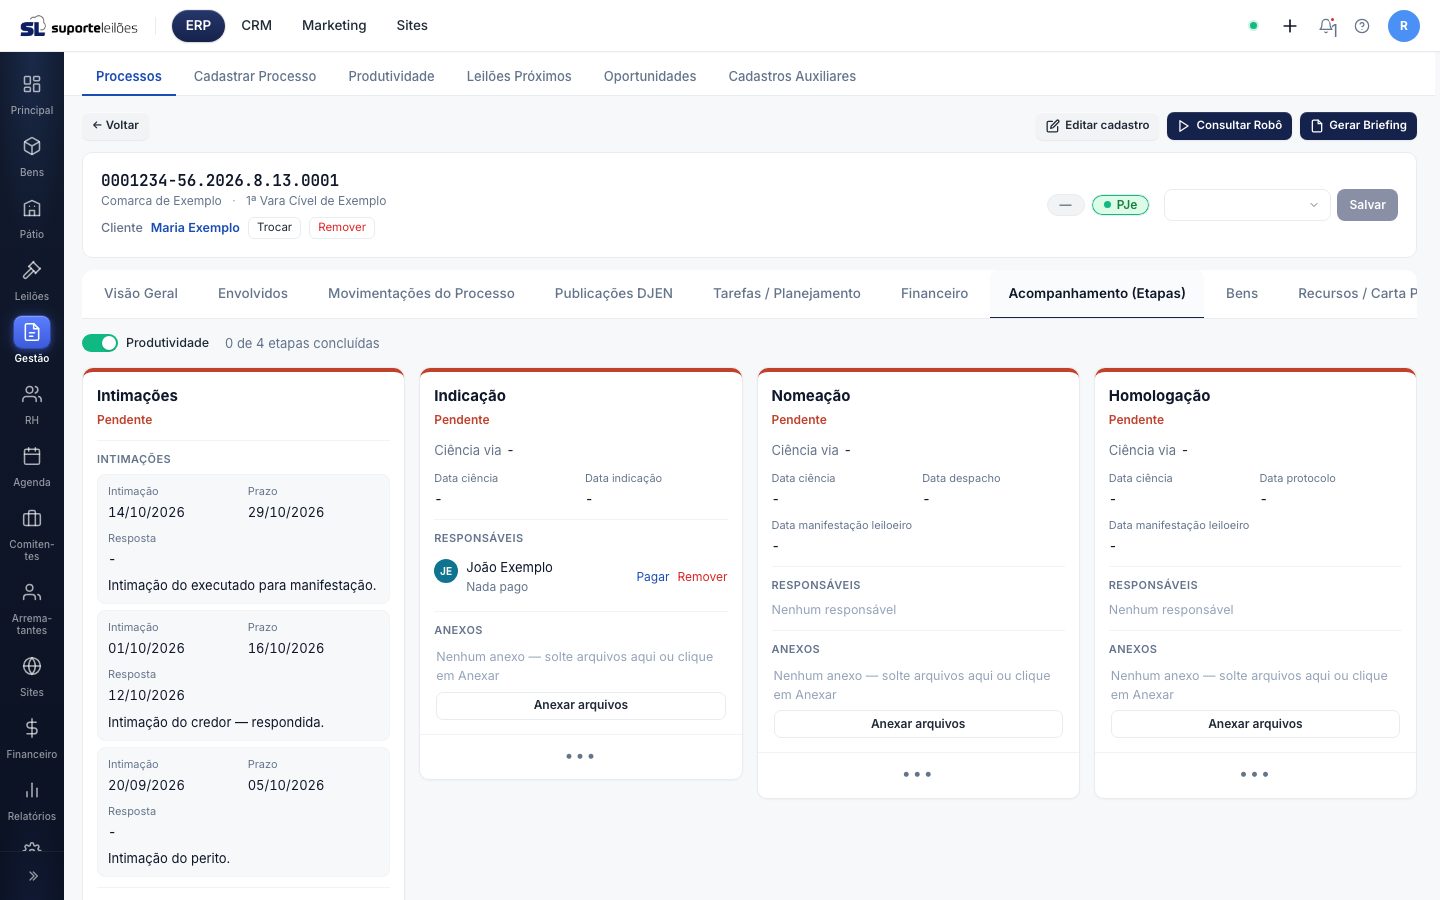The image size is (1440, 900).
Task: Click Anexar arquivos in Nomeação card
Action: 918,724
